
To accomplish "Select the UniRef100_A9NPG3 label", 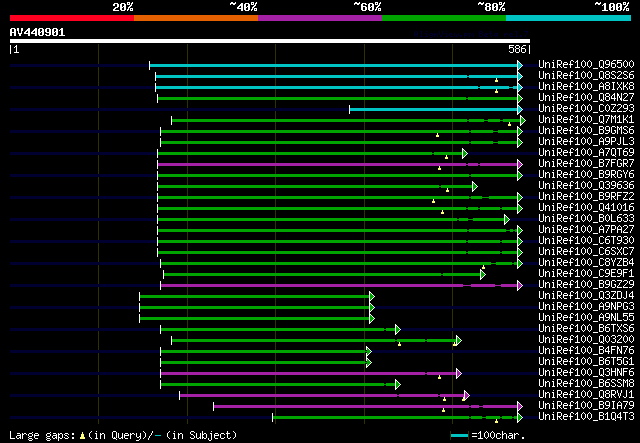I will pyautogui.click(x=586, y=307).
